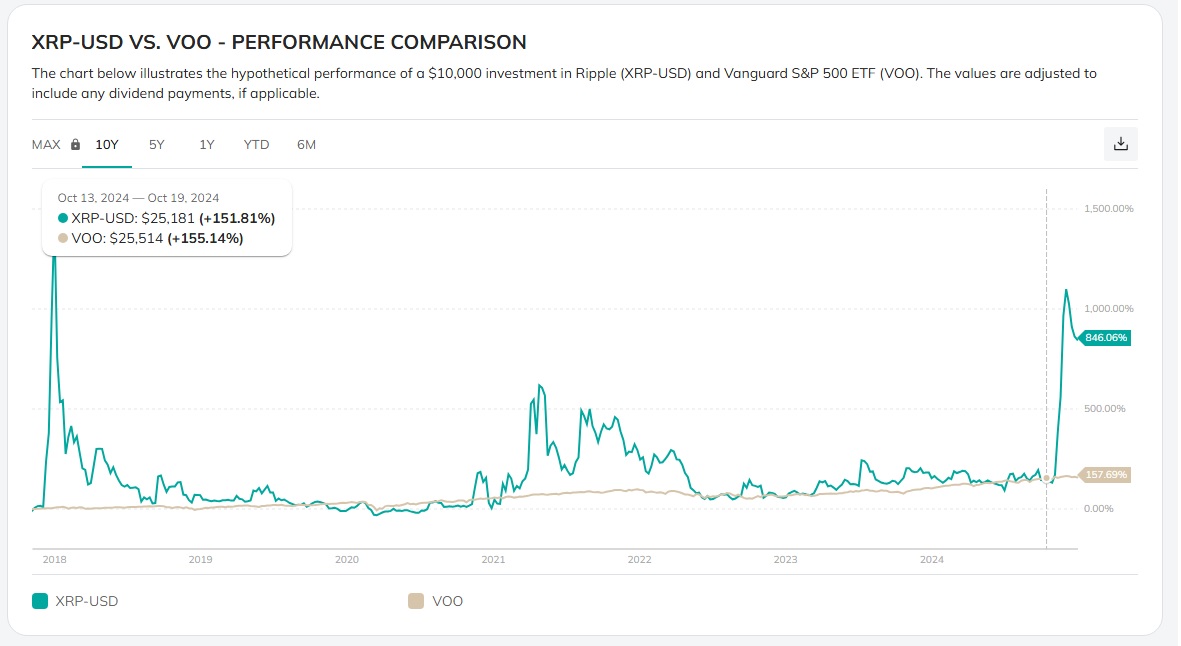
Task: Show the 6M time range
Action: [307, 145]
